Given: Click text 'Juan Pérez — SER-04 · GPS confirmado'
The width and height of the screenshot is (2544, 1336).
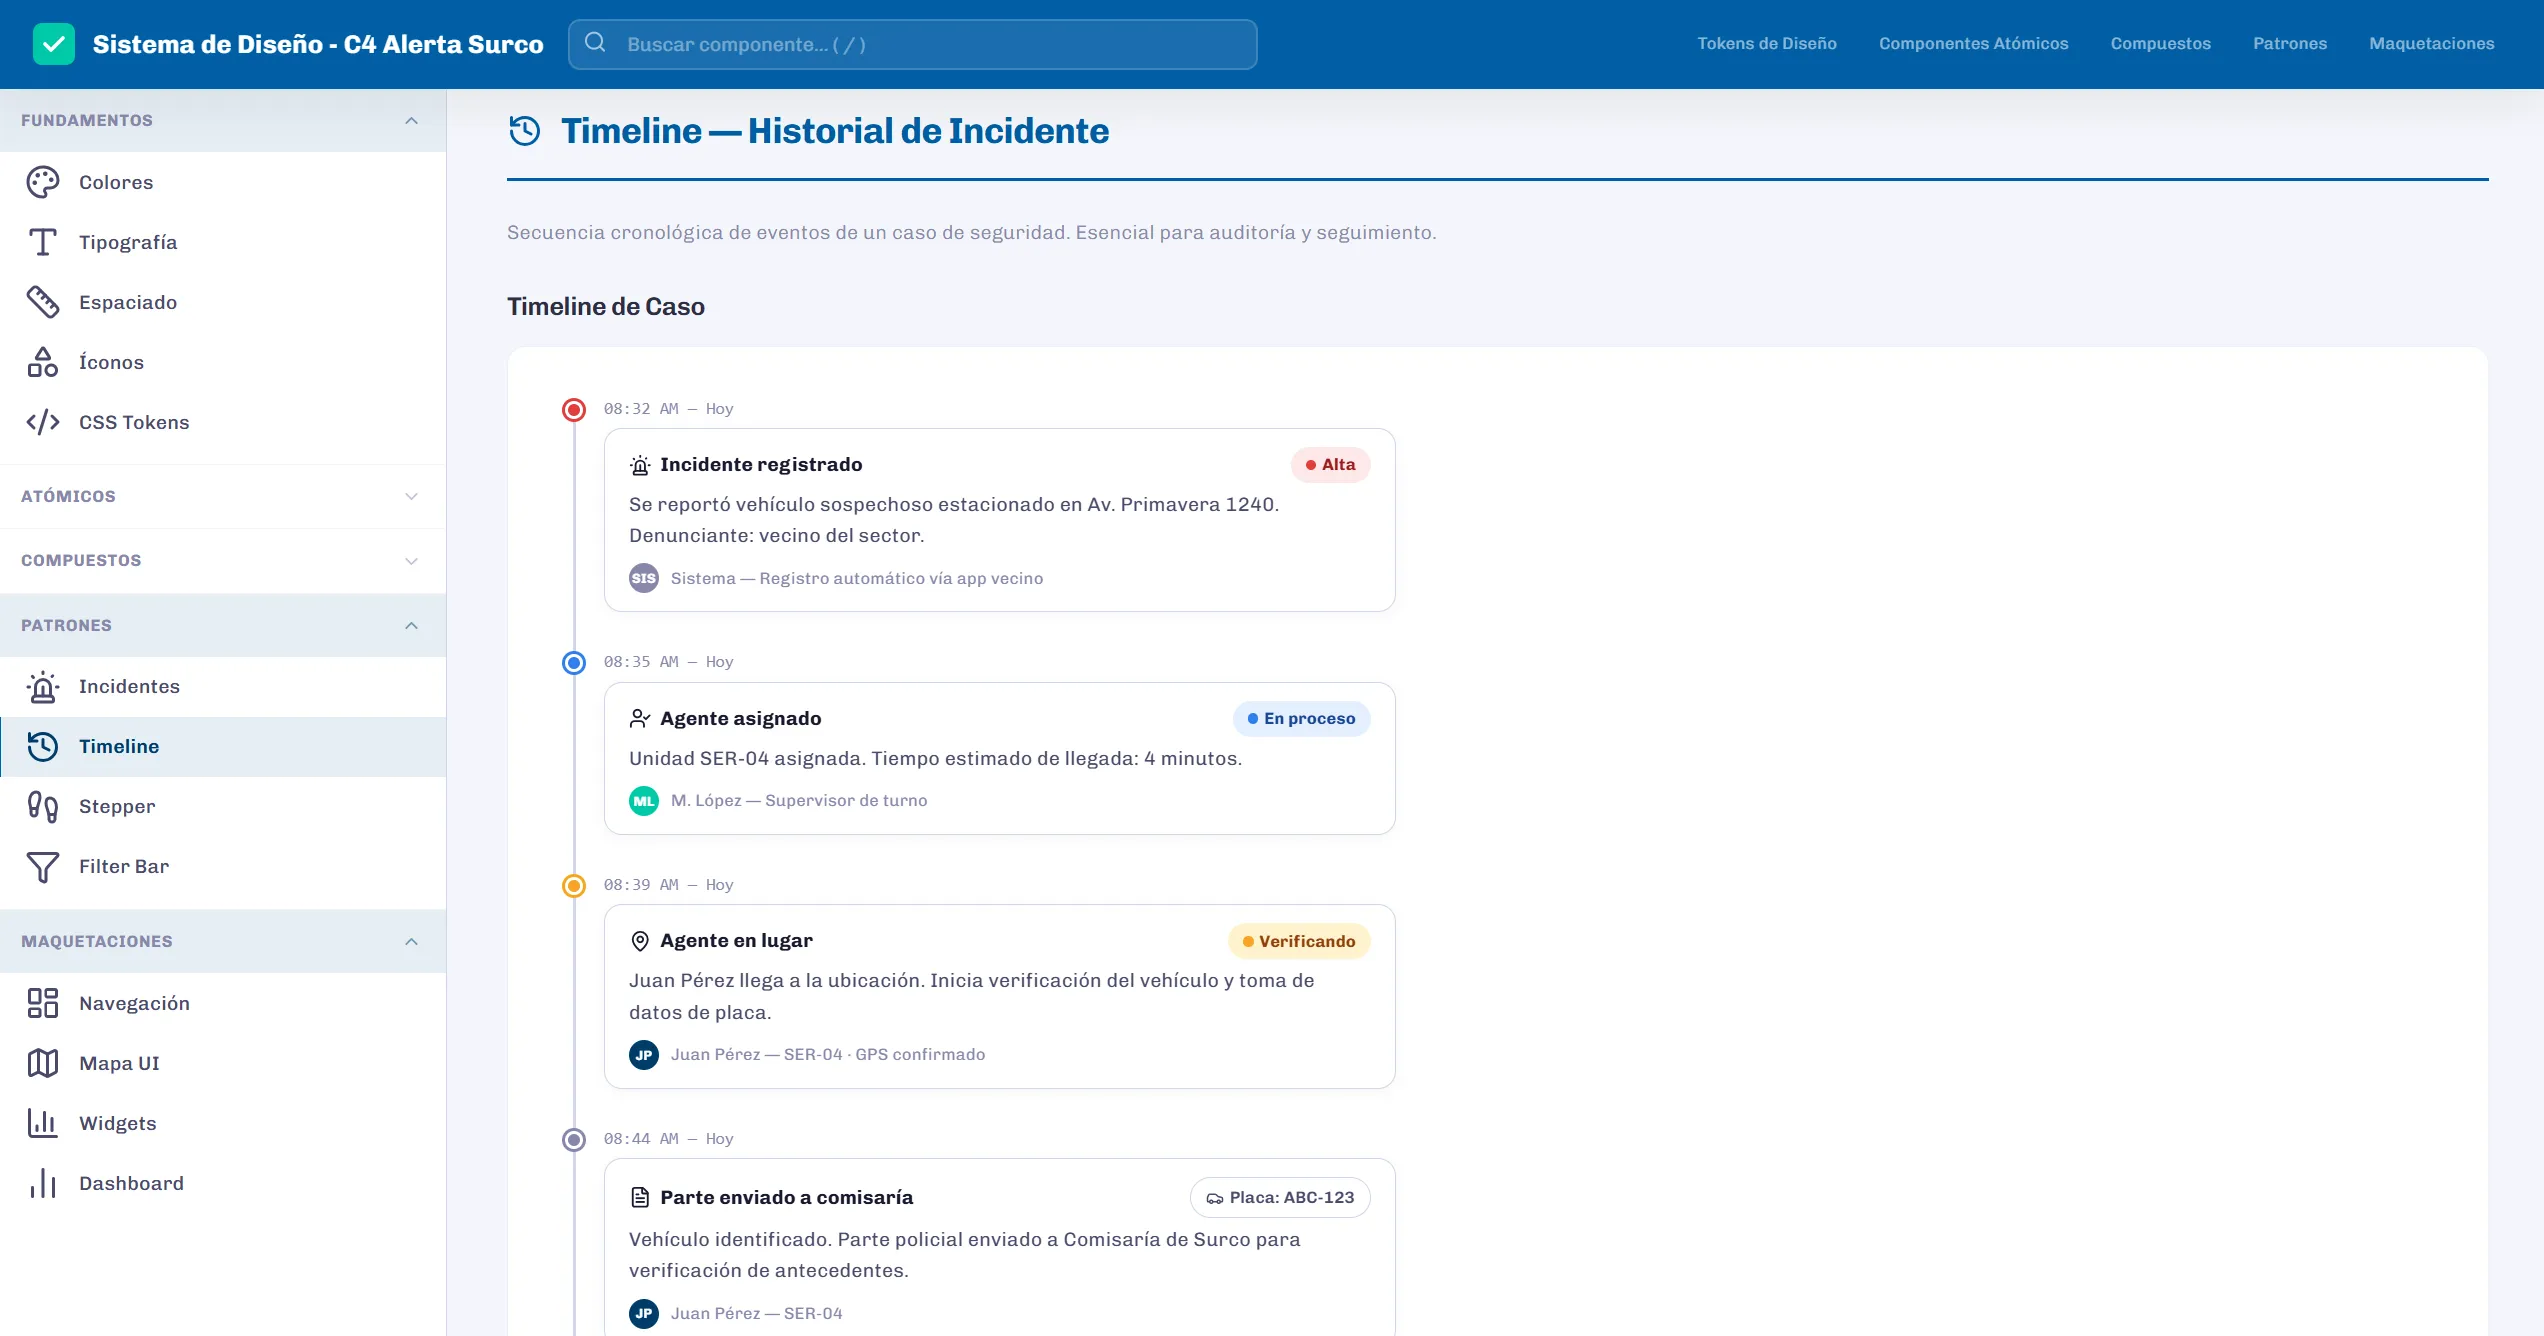Looking at the screenshot, I should pos(828,1055).
